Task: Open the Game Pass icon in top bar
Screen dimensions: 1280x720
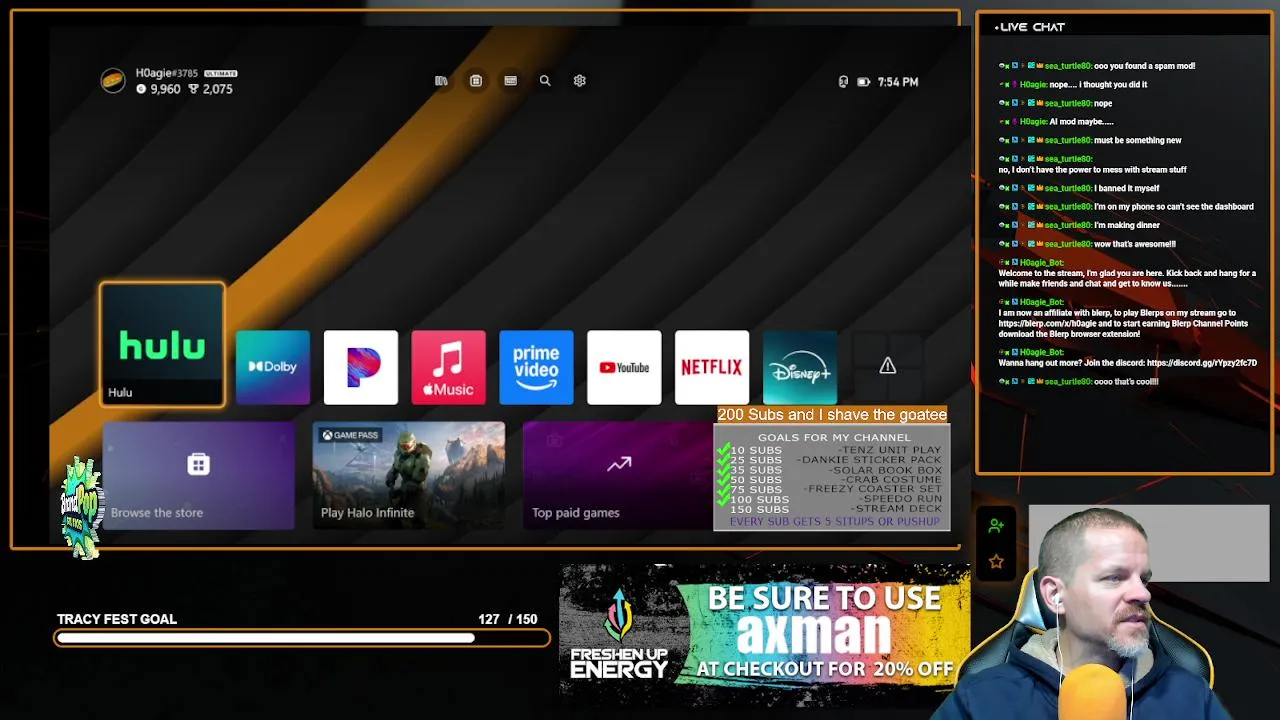Action: click(510, 81)
